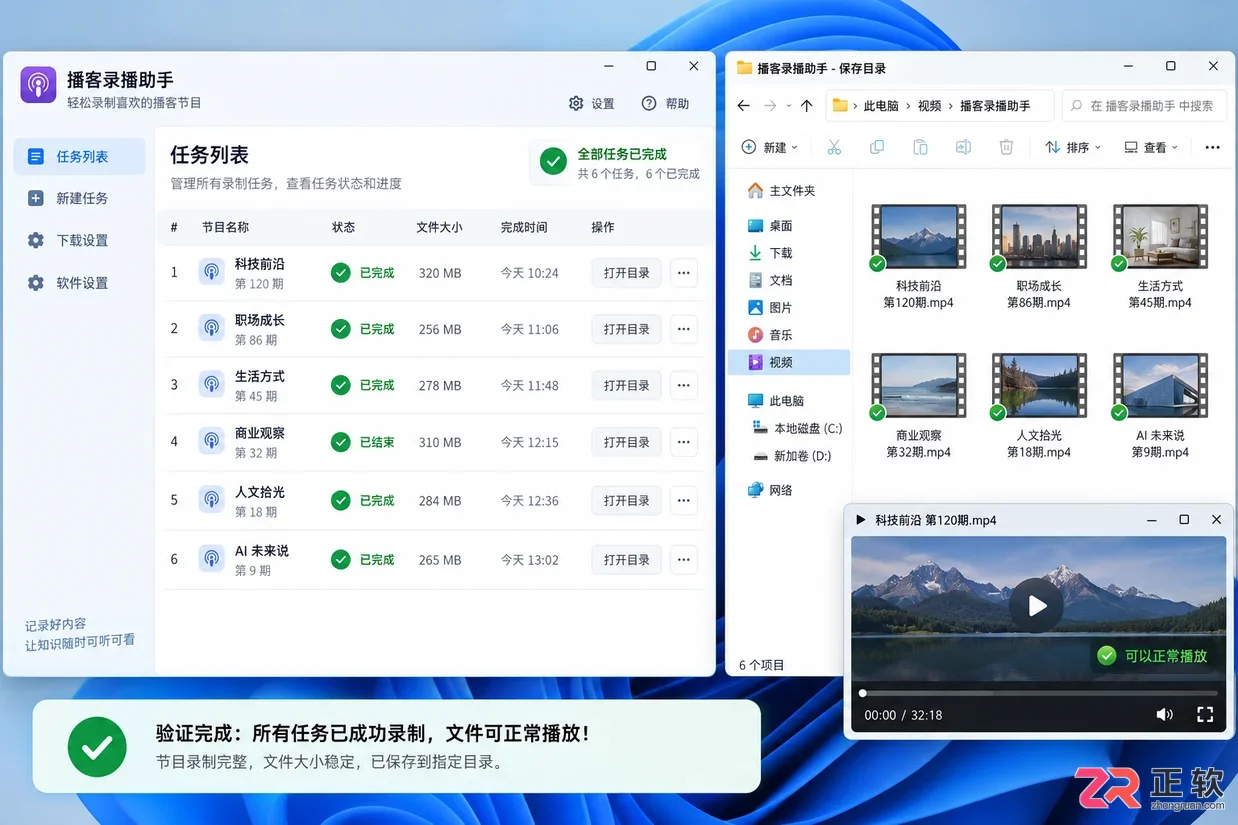
Task: Enter fullscreen in the video player
Action: coord(1205,714)
